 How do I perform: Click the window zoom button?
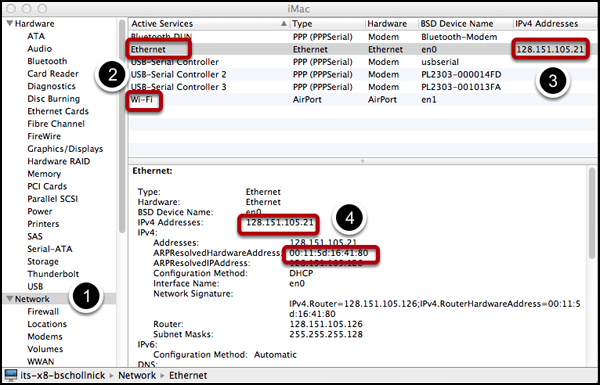click(x=42, y=8)
